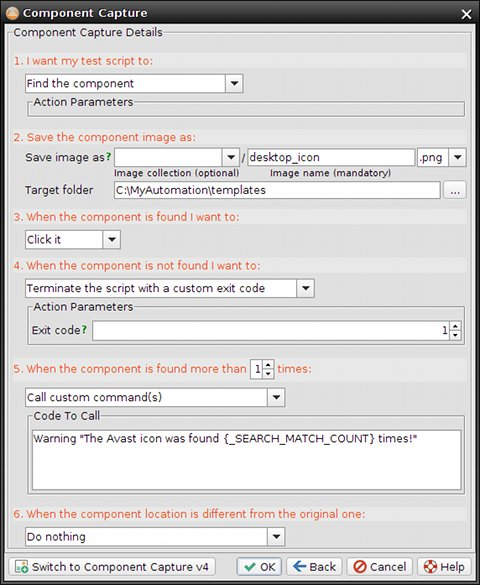Open the Do nothing dropdown
The height and width of the screenshot is (585, 480).
coord(276,536)
